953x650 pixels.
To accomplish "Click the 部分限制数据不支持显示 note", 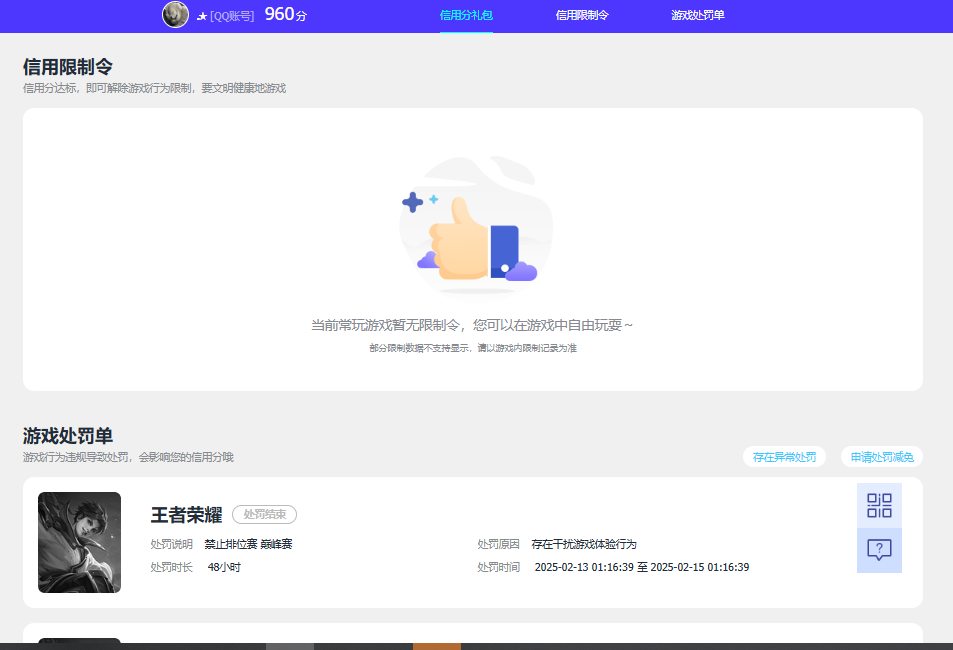I will point(473,348).
